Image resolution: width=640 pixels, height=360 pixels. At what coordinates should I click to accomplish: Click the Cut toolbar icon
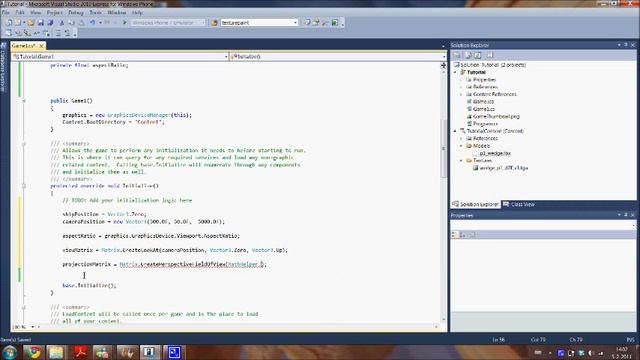pyautogui.click(x=62, y=23)
